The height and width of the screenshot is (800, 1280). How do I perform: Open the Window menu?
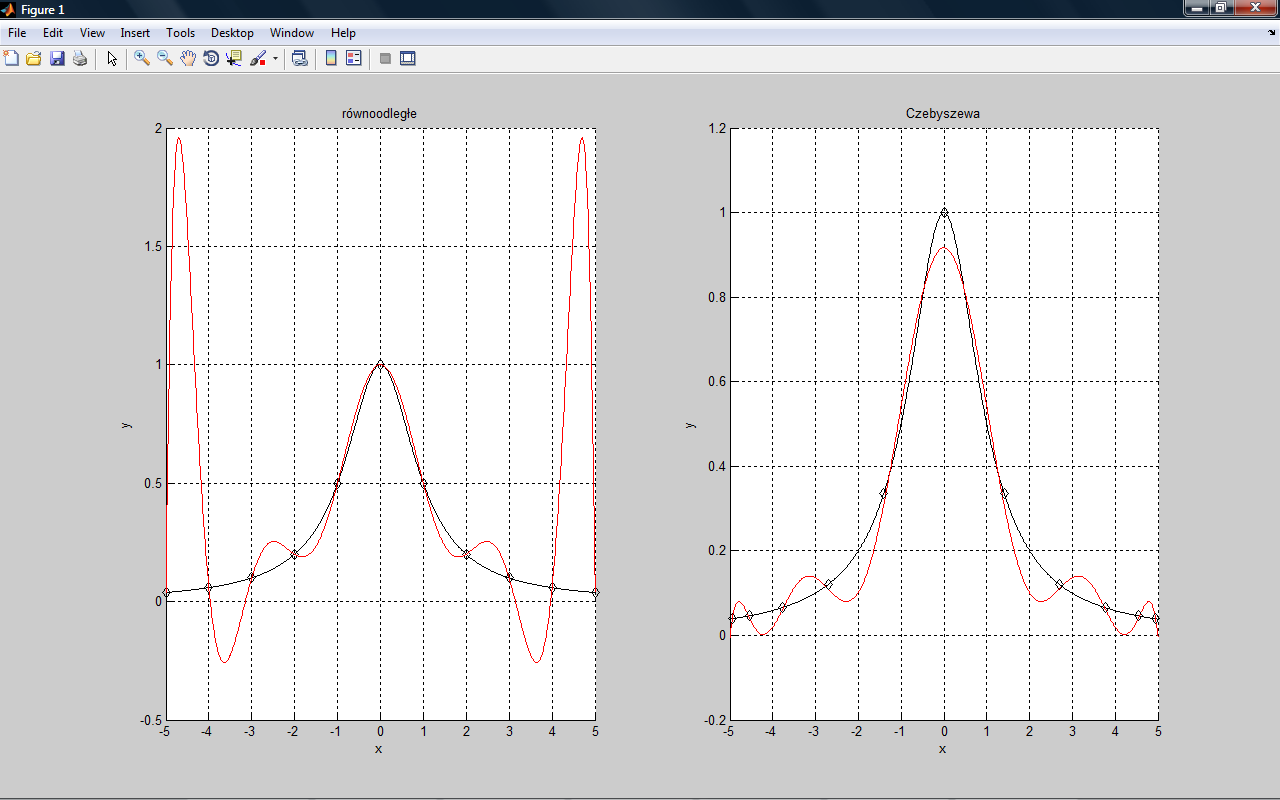292,33
